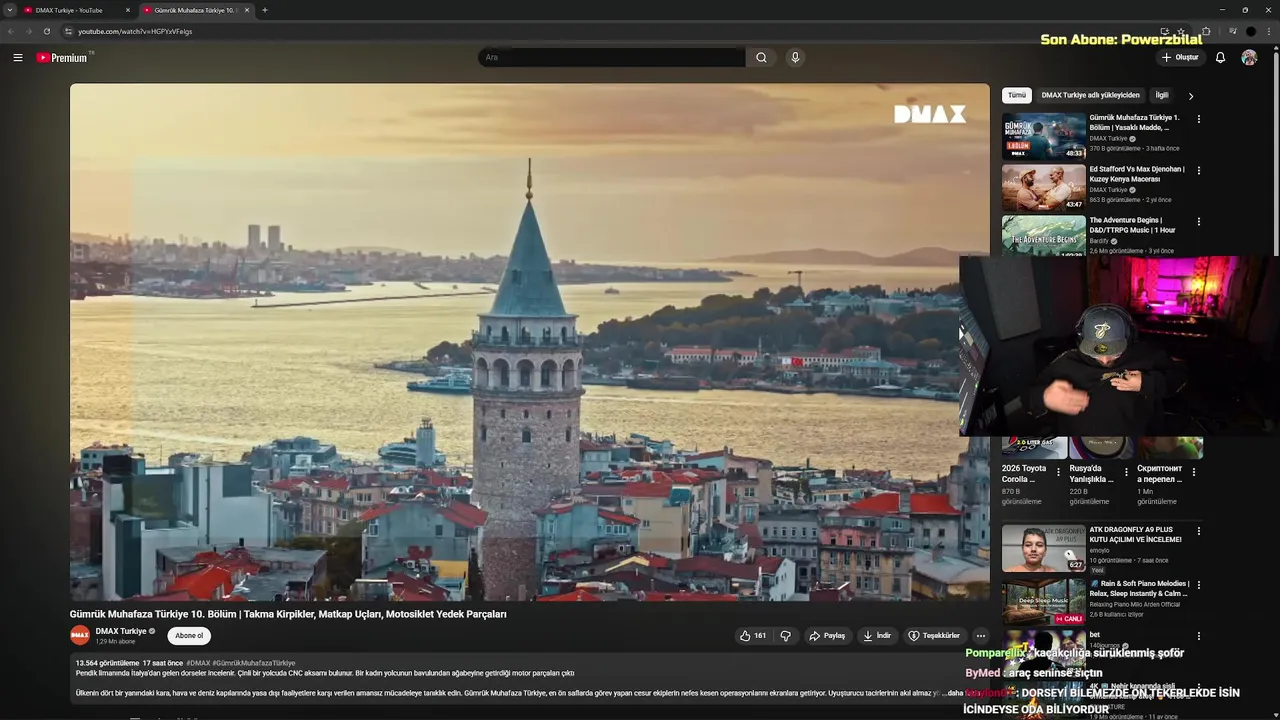Open options menu for the bet video

(1199, 636)
